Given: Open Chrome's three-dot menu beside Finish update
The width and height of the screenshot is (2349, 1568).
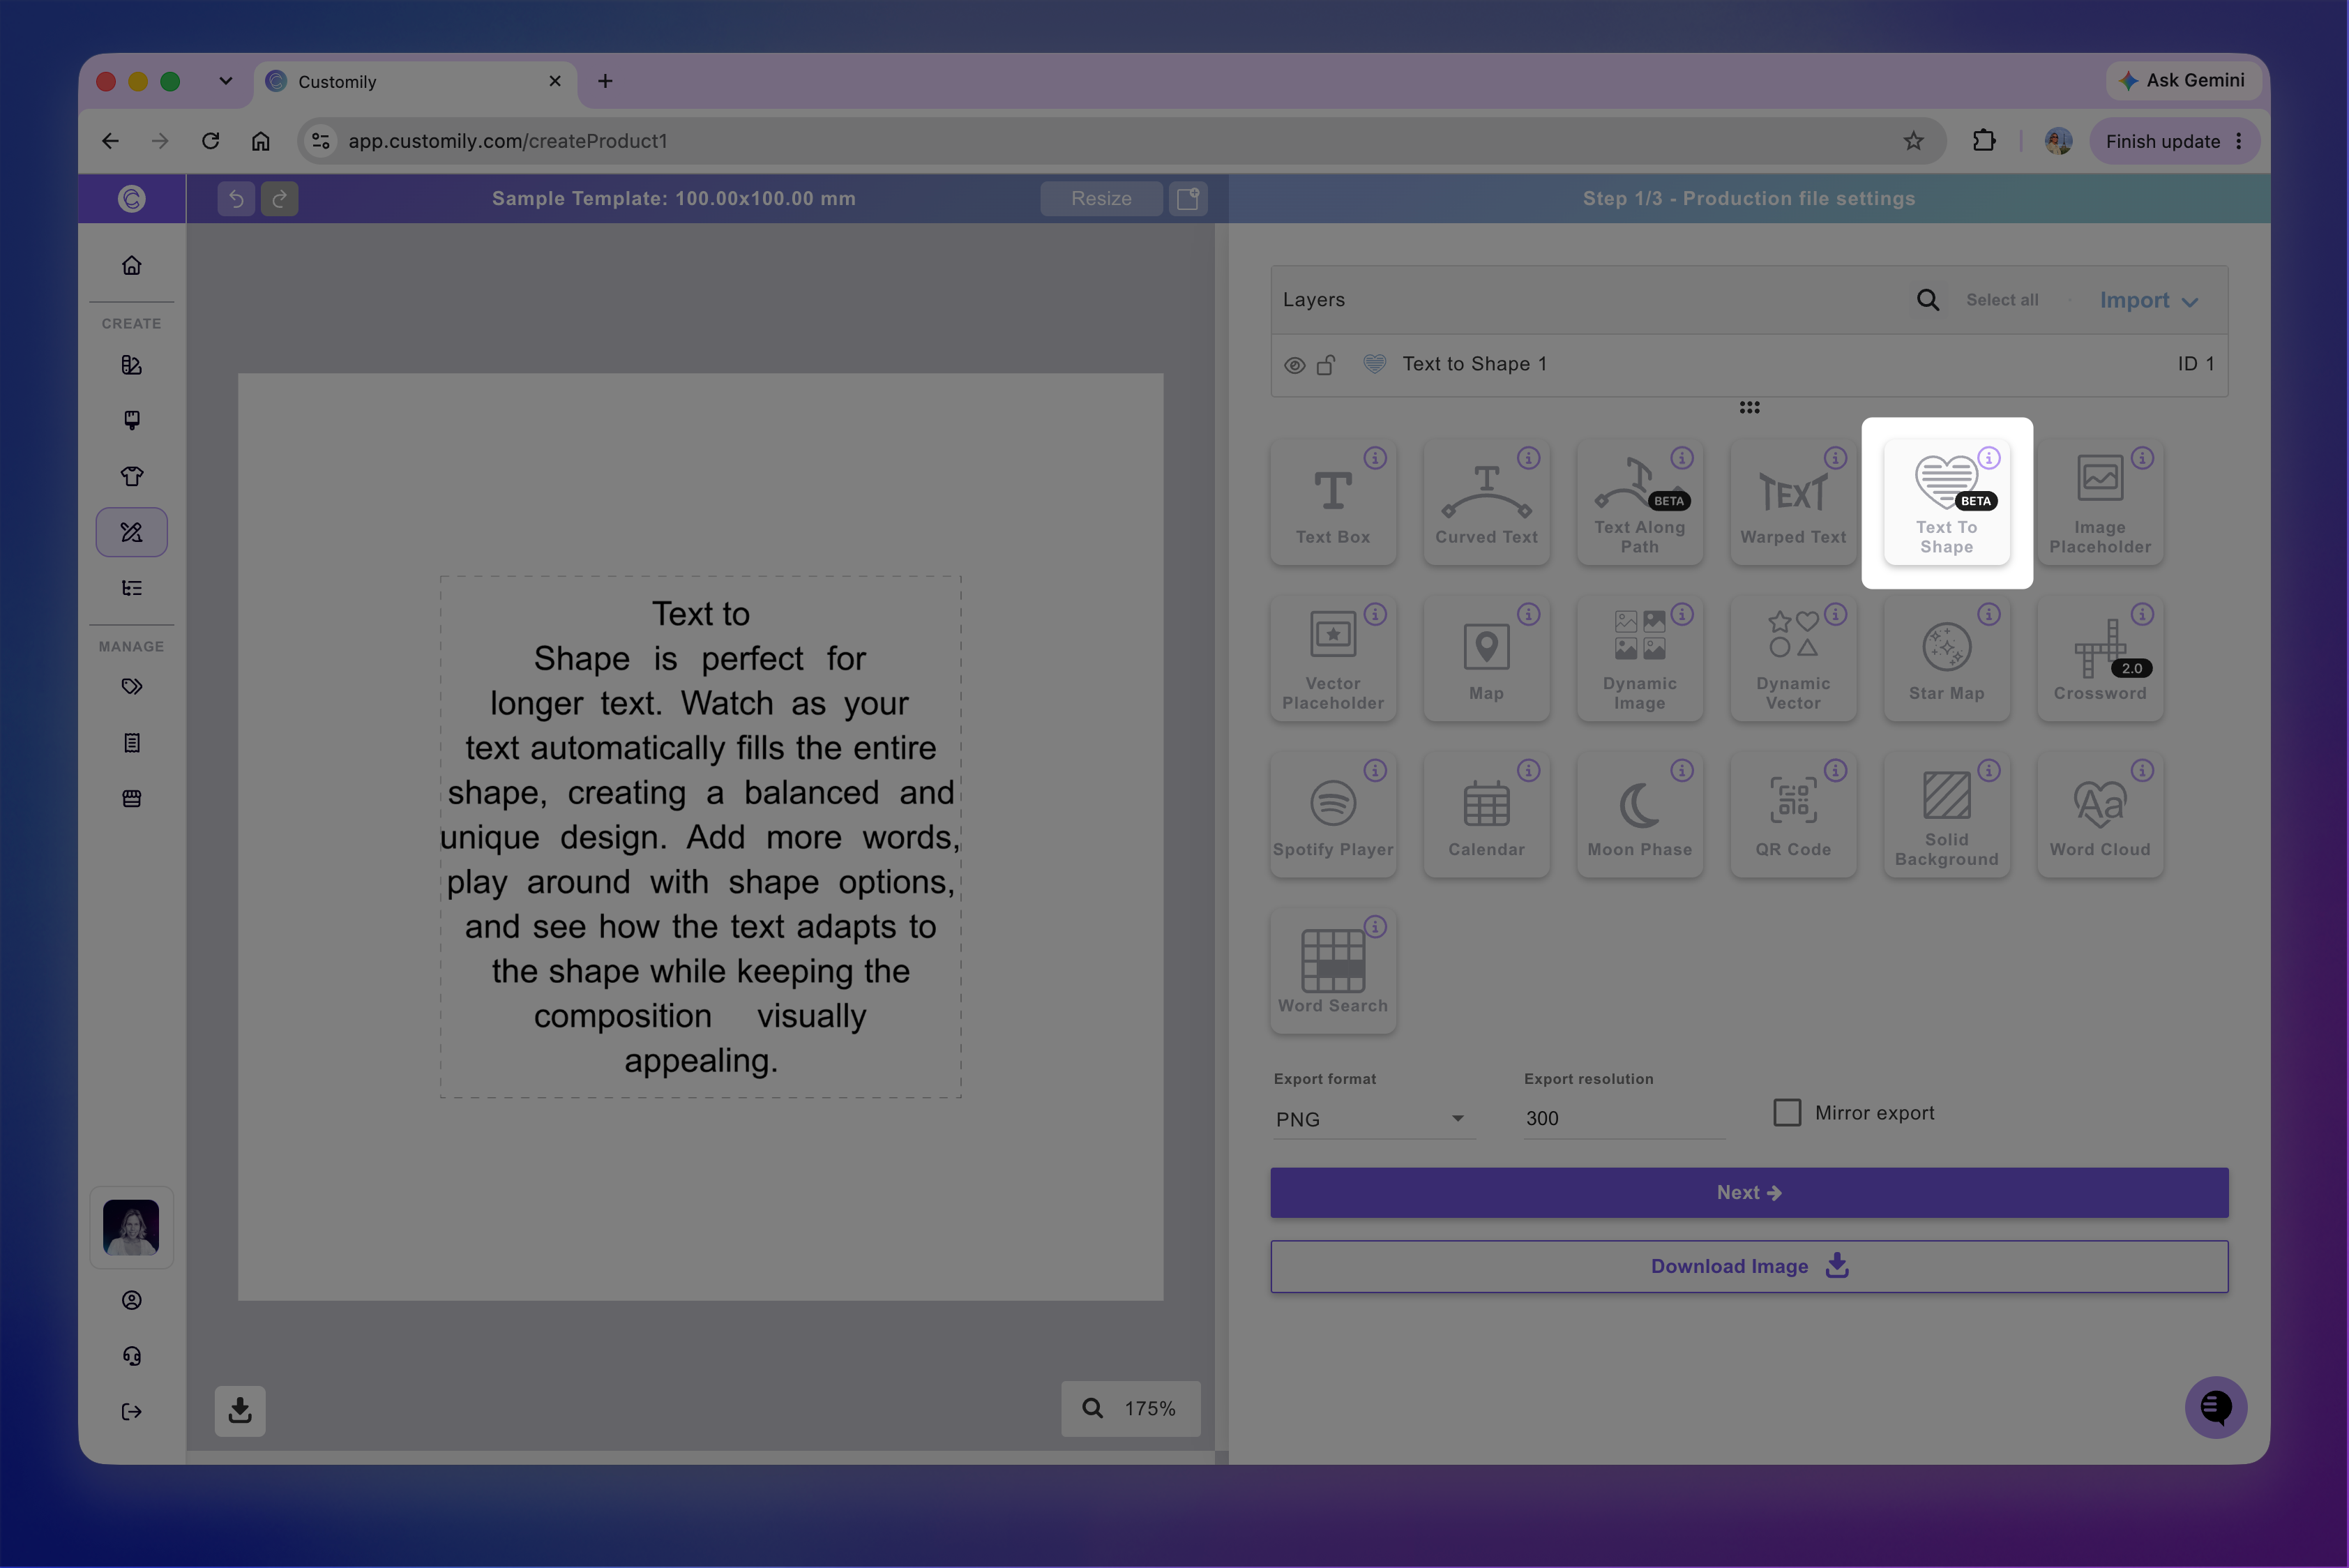Looking at the screenshot, I should [x=2239, y=141].
